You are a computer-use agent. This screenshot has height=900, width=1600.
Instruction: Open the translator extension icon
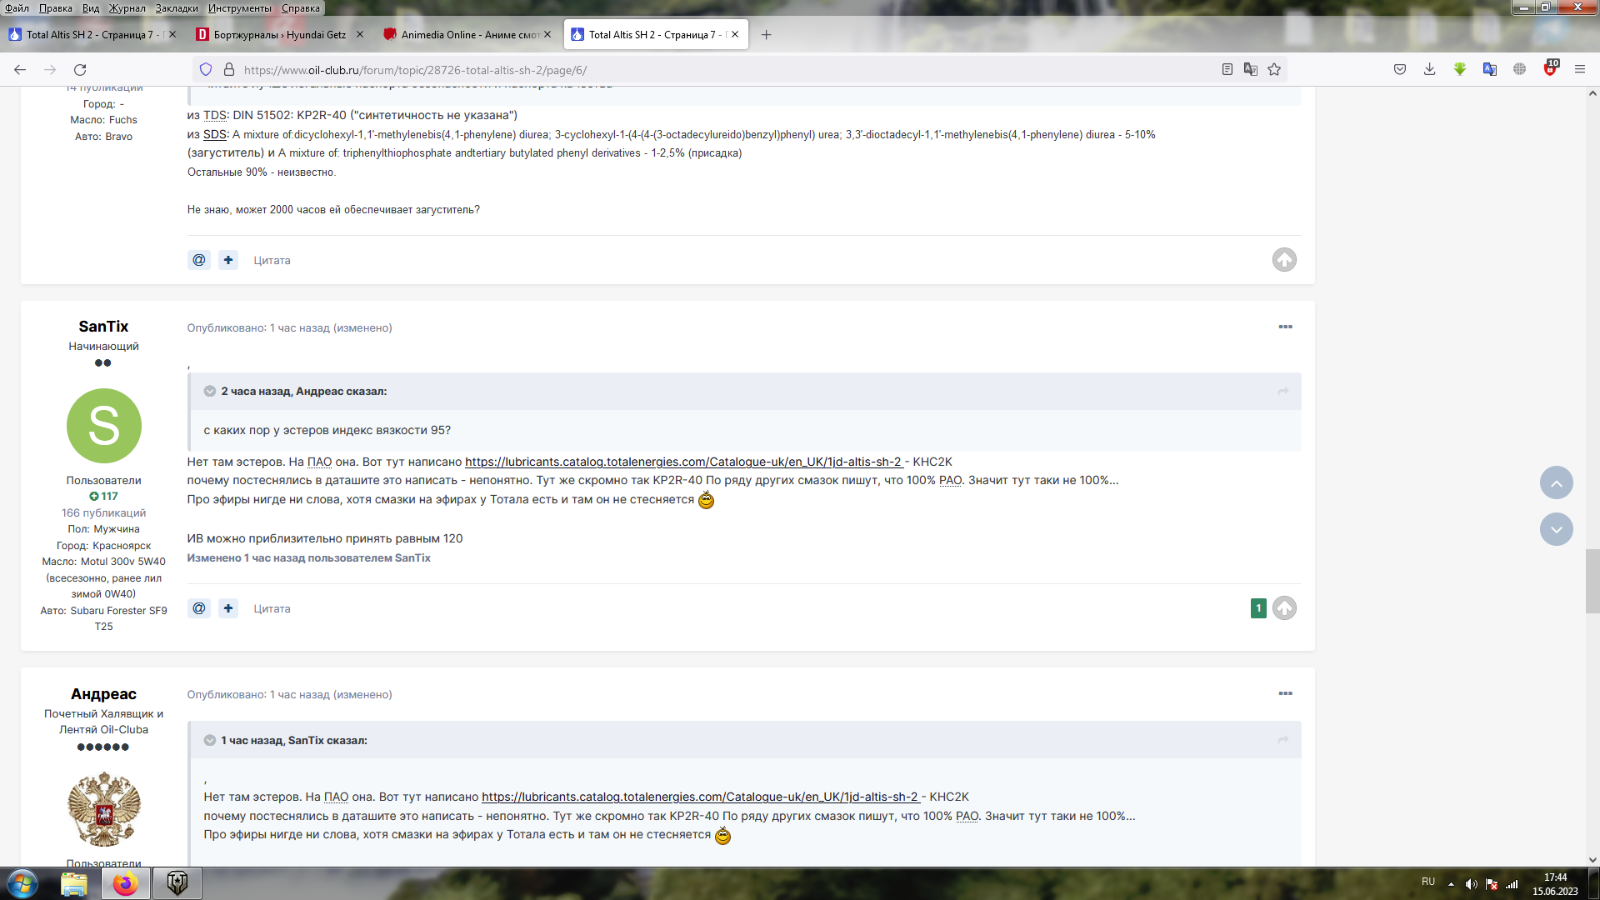tap(1490, 70)
